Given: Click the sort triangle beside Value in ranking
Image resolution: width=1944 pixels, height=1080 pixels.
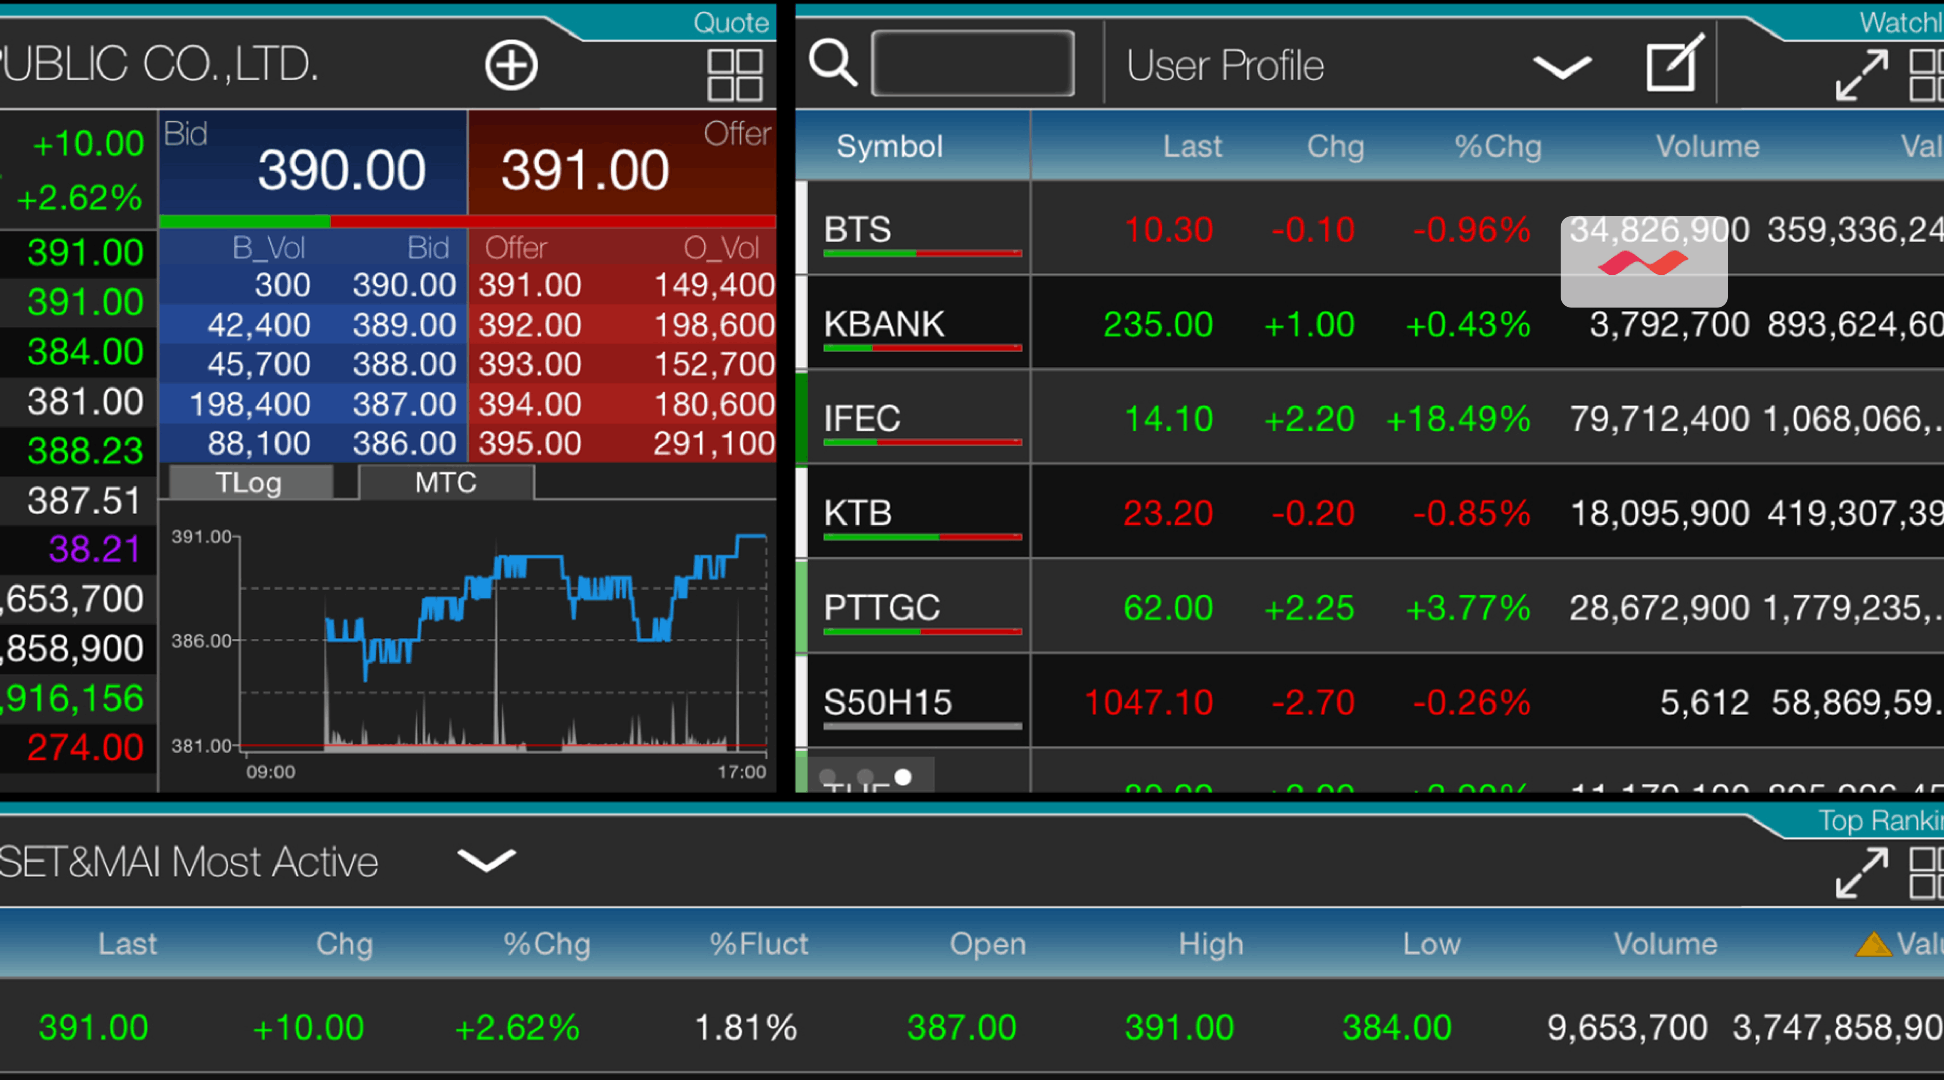Looking at the screenshot, I should (1873, 943).
